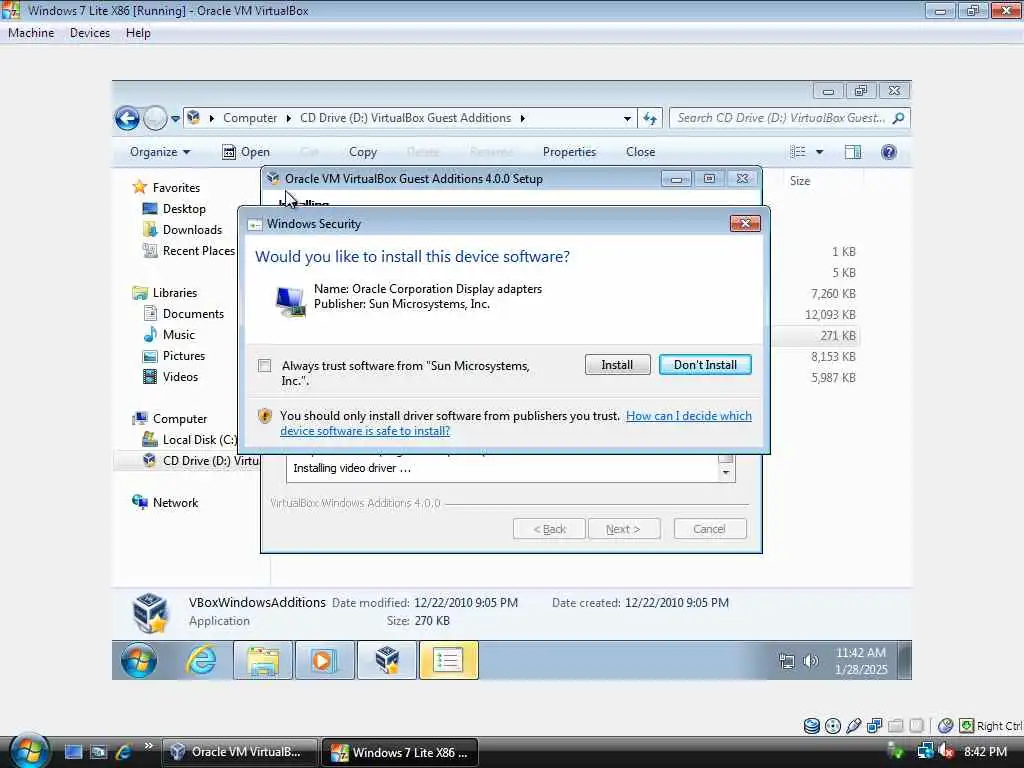
Task: Click Properties in Explorer toolbar
Action: (569, 152)
